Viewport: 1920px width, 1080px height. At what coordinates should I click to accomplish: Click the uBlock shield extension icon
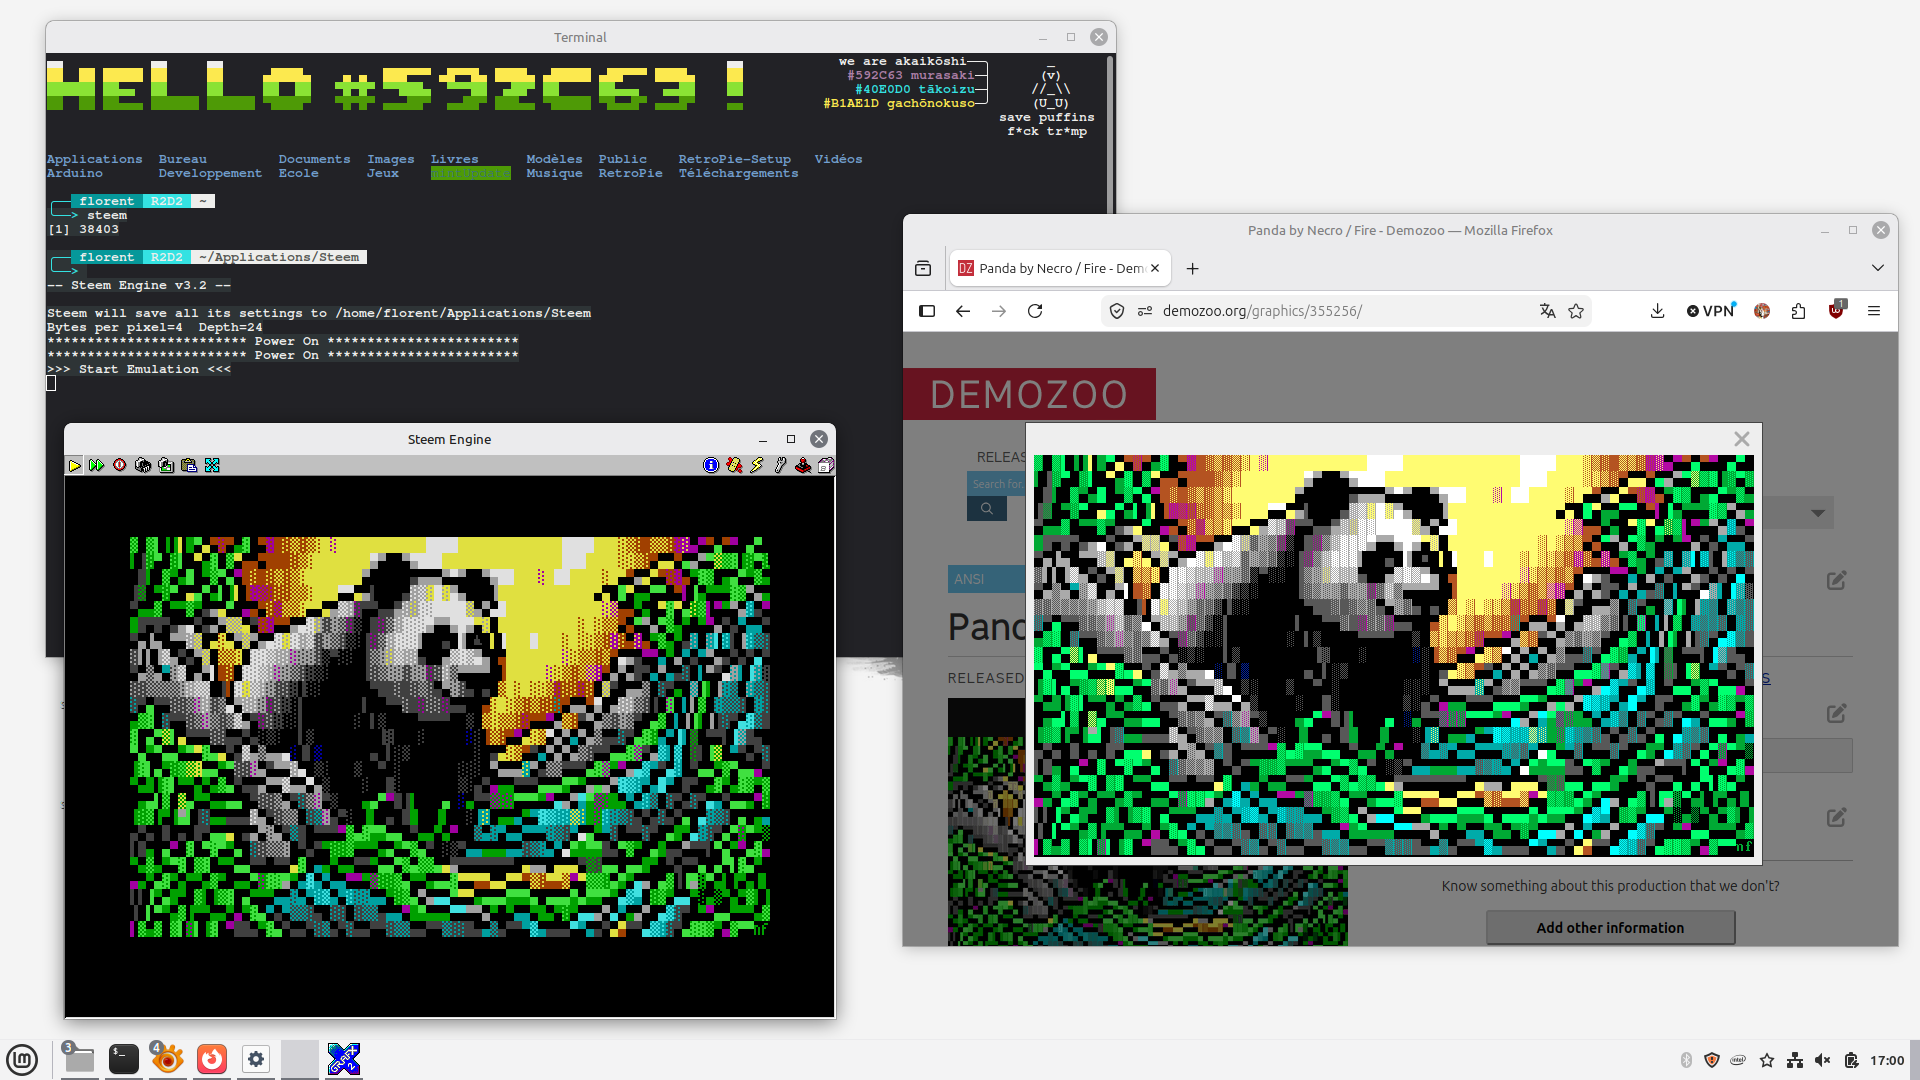coord(1836,311)
